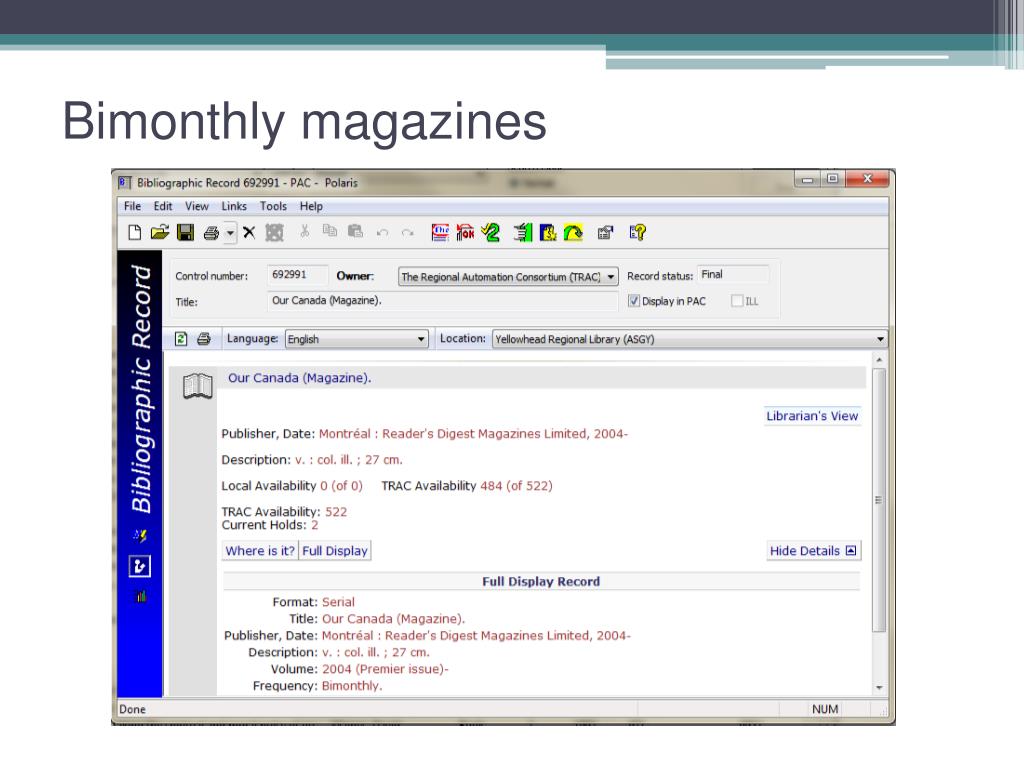The image size is (1024, 768).
Task: Create a new record with the blank page icon
Action: (x=135, y=232)
